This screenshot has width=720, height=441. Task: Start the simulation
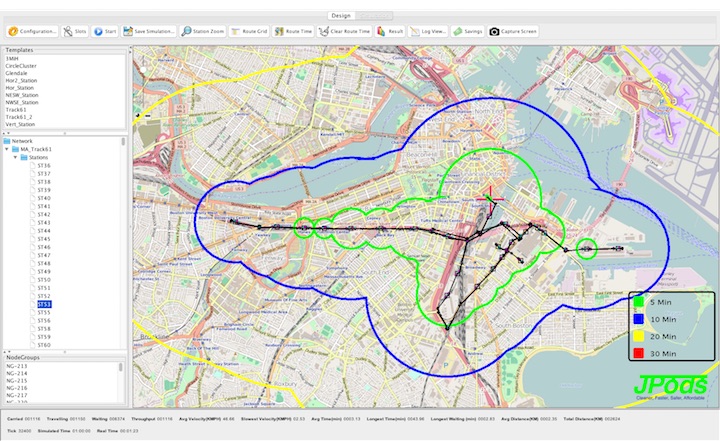pyautogui.click(x=105, y=31)
